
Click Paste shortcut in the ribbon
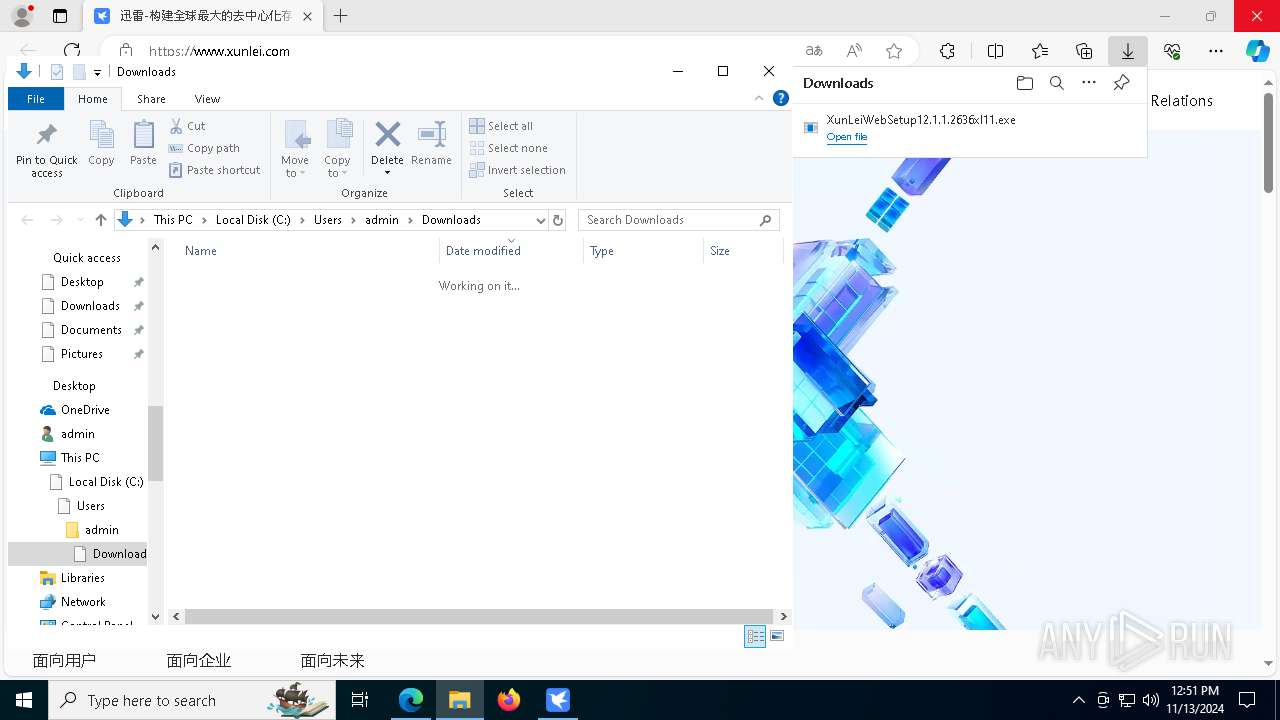click(214, 170)
